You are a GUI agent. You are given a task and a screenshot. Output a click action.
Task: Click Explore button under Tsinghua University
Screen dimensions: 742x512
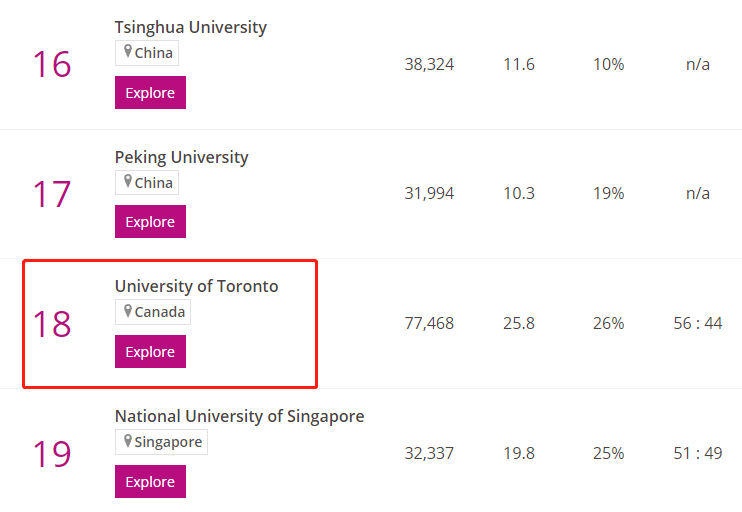pos(150,92)
